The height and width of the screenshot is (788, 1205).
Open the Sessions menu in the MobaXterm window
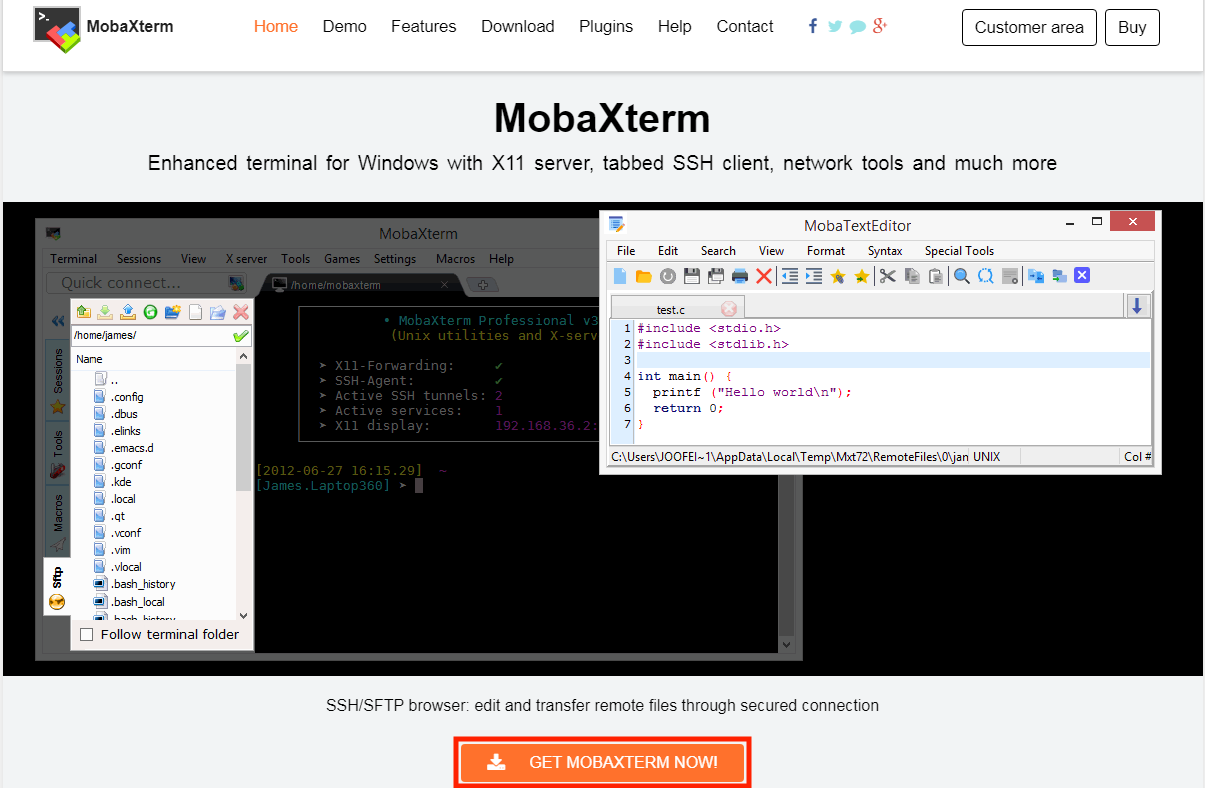point(139,259)
